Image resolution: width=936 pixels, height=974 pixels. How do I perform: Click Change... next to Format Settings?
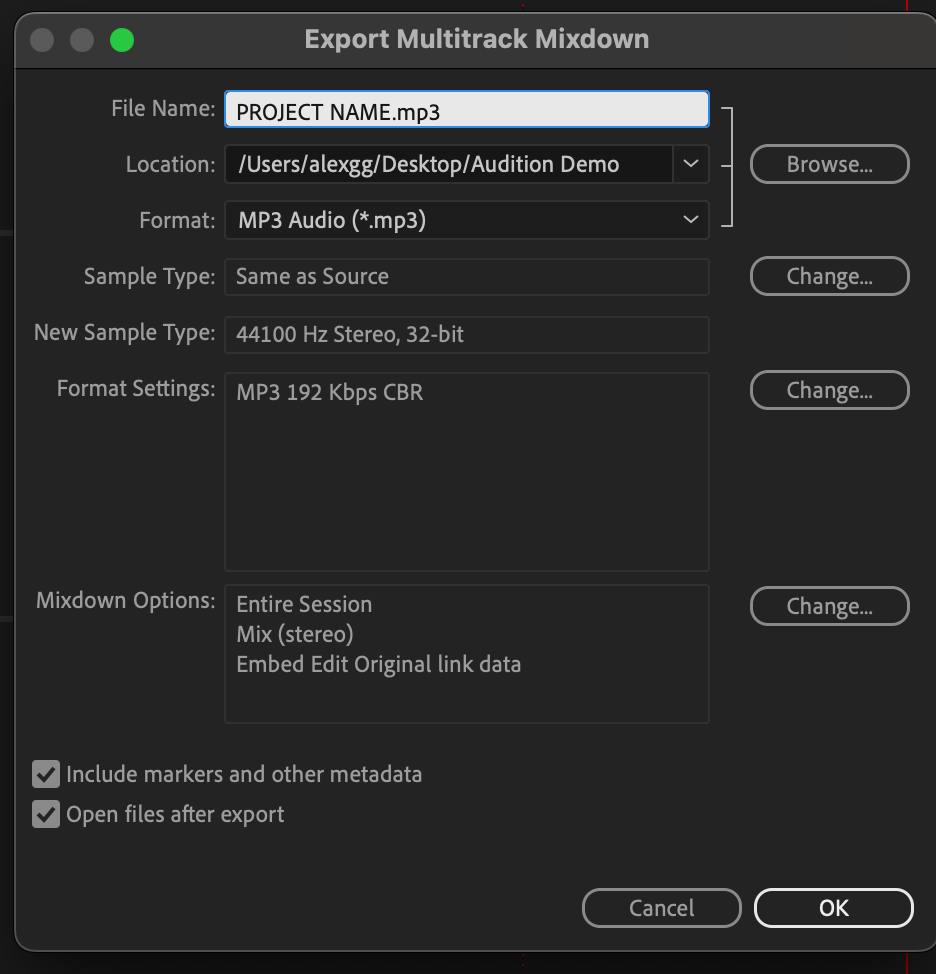tap(829, 391)
